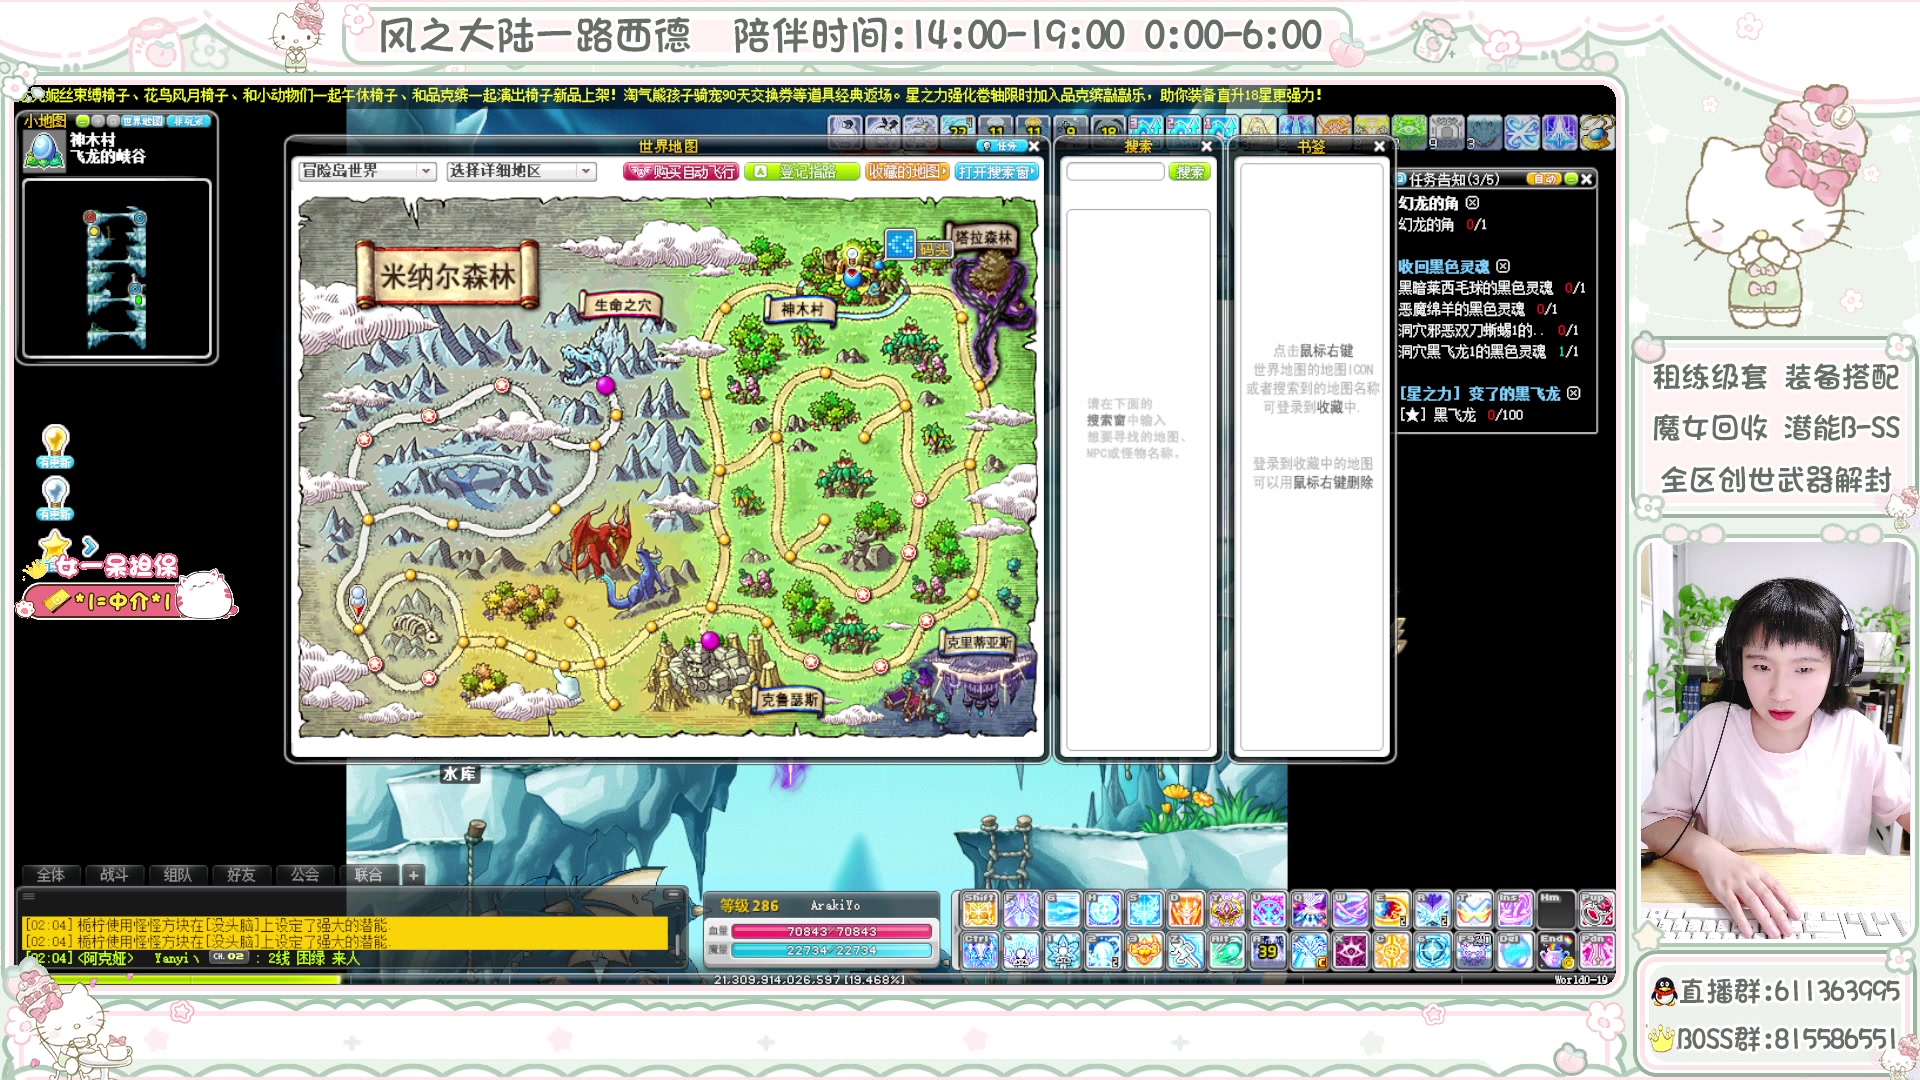Screen dimensions: 1920x1080
Task: Open 世界地图 from the minimap header
Action: (x=142, y=121)
